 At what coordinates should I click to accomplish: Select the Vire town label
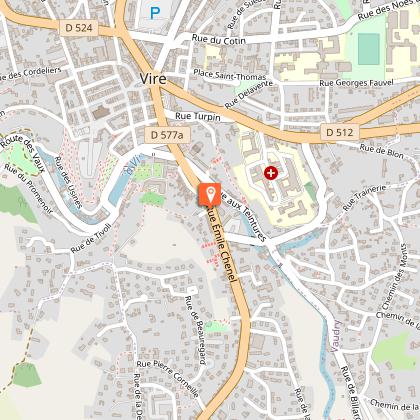153,79
